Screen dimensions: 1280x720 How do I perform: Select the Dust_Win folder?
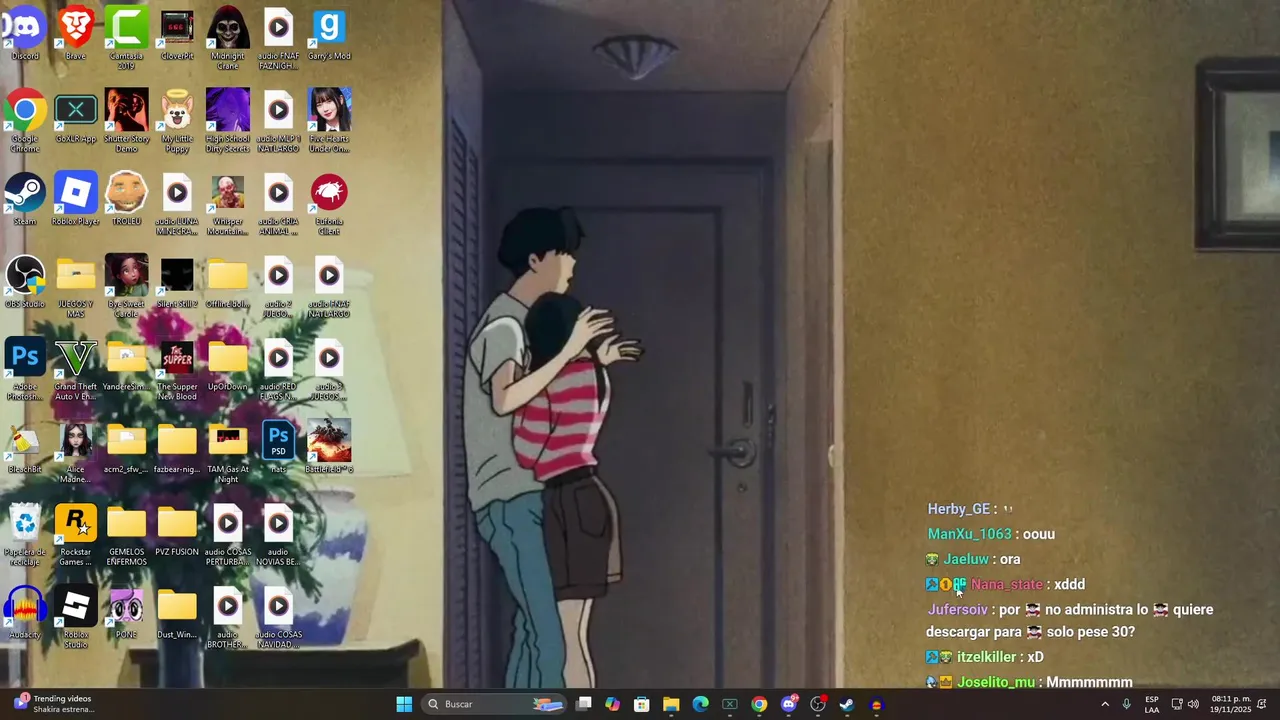point(177,614)
